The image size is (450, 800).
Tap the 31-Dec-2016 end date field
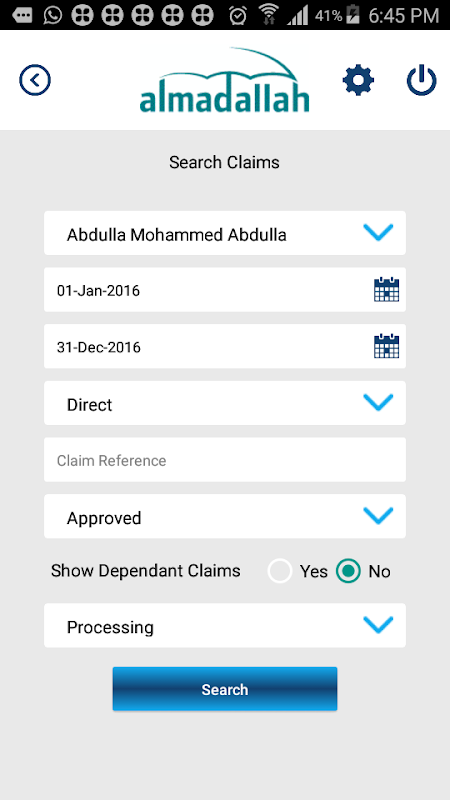pos(225,346)
